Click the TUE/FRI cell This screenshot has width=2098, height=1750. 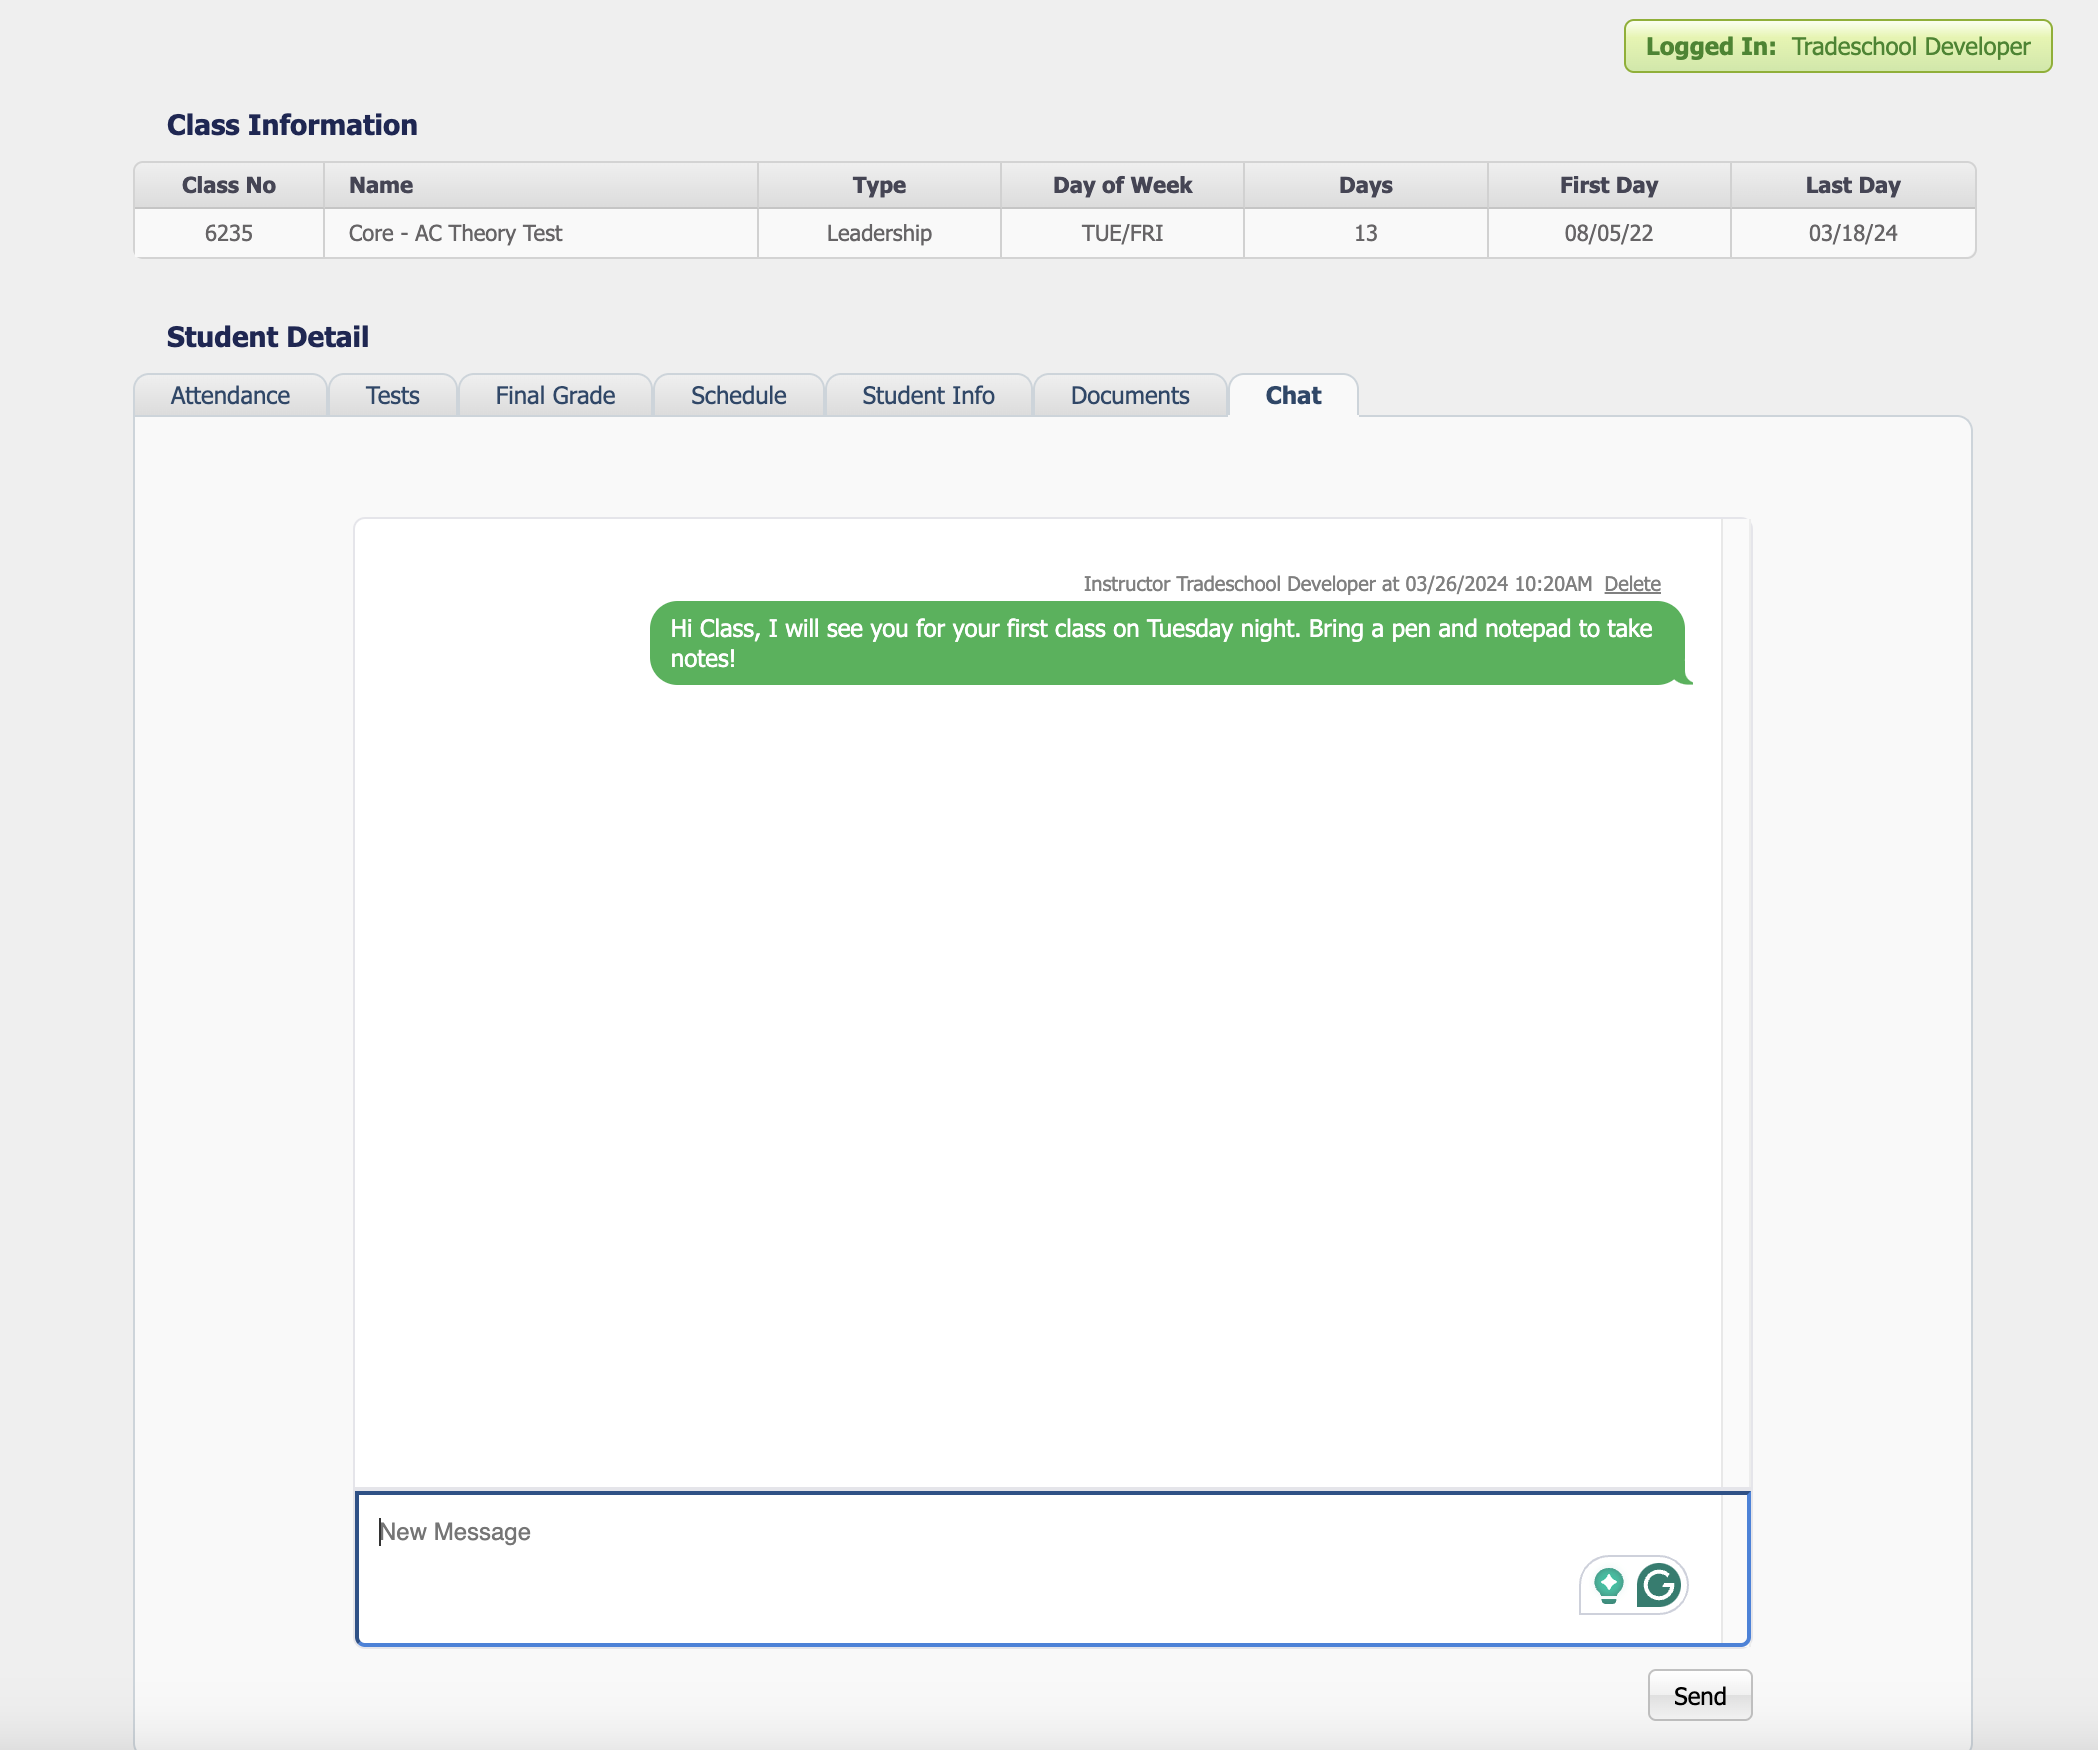(x=1122, y=234)
